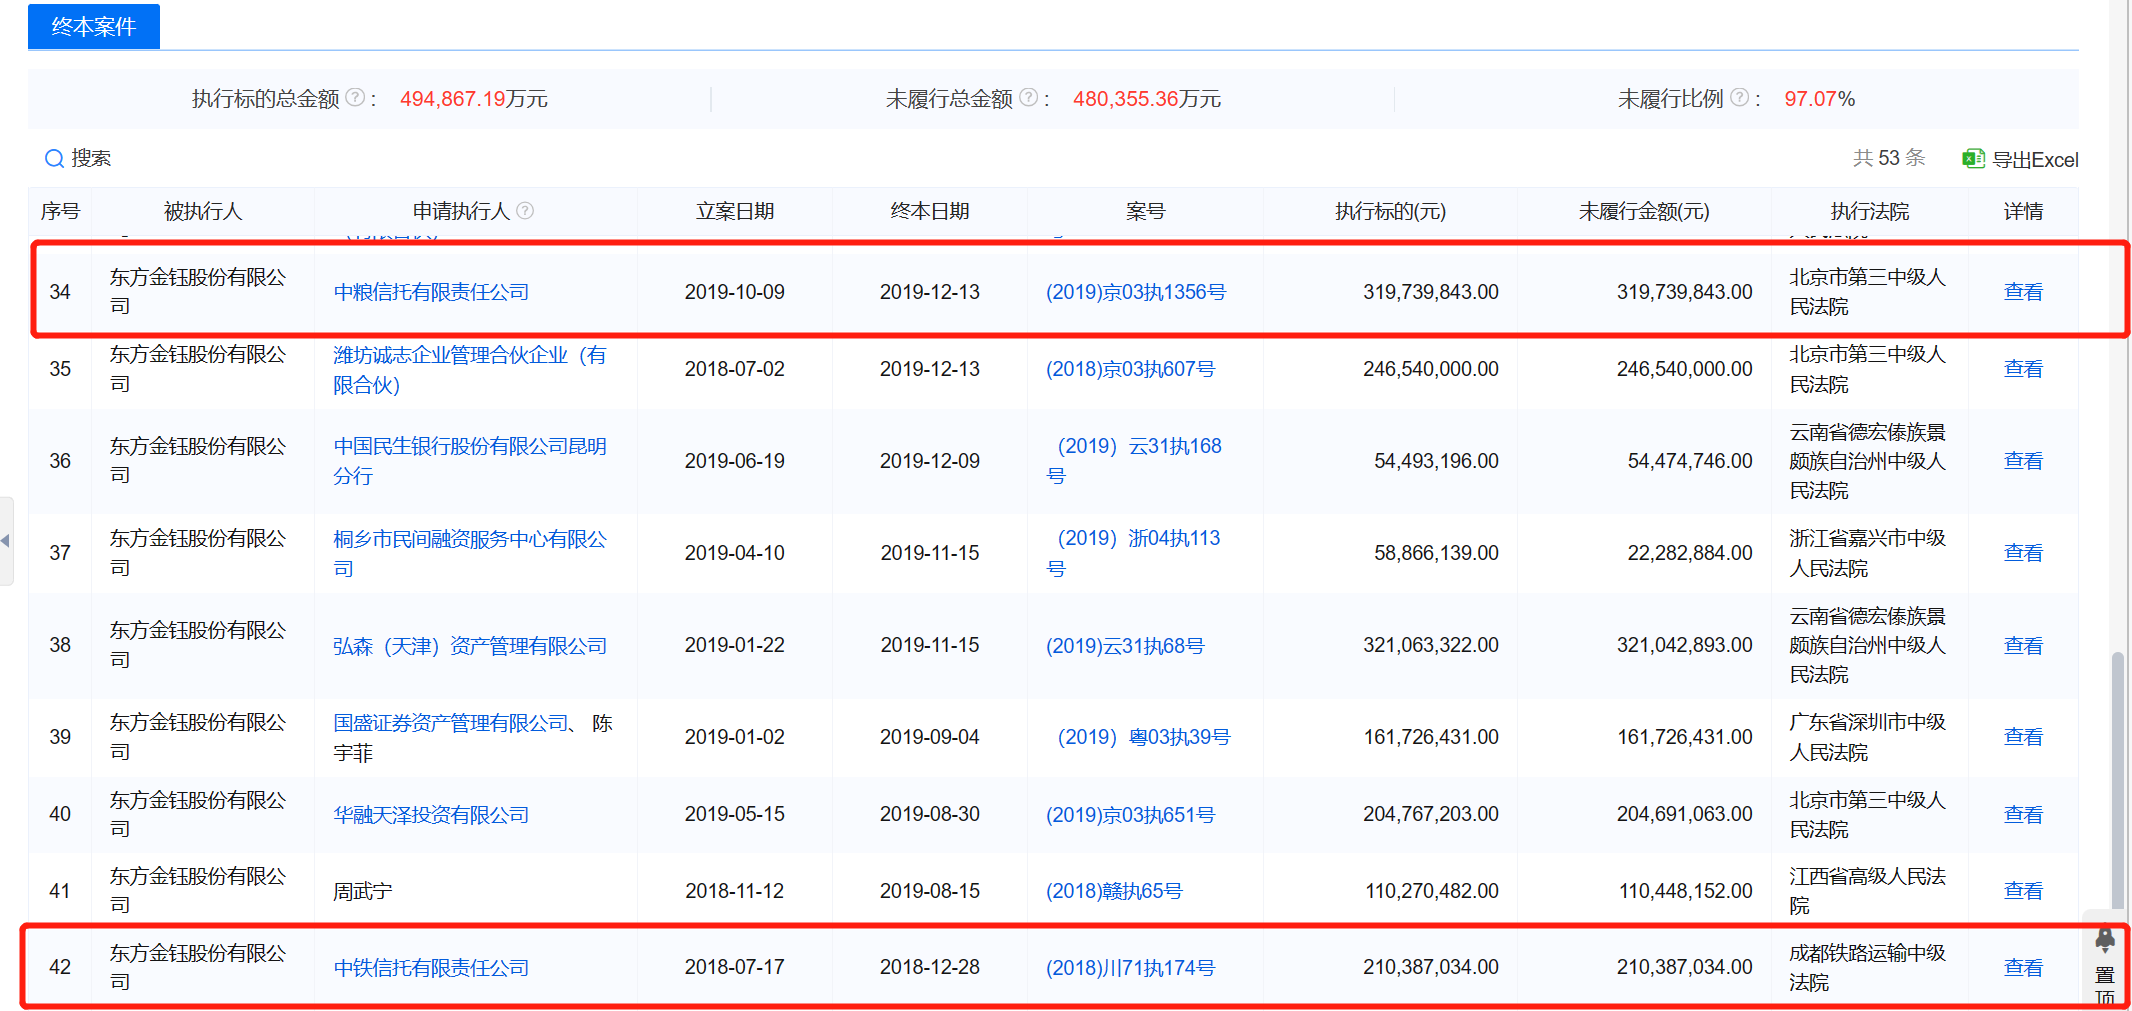Viewport: 2132px width, 1011px height.
Task: Open help icon beside 执行标的总金额
Action: (x=355, y=98)
